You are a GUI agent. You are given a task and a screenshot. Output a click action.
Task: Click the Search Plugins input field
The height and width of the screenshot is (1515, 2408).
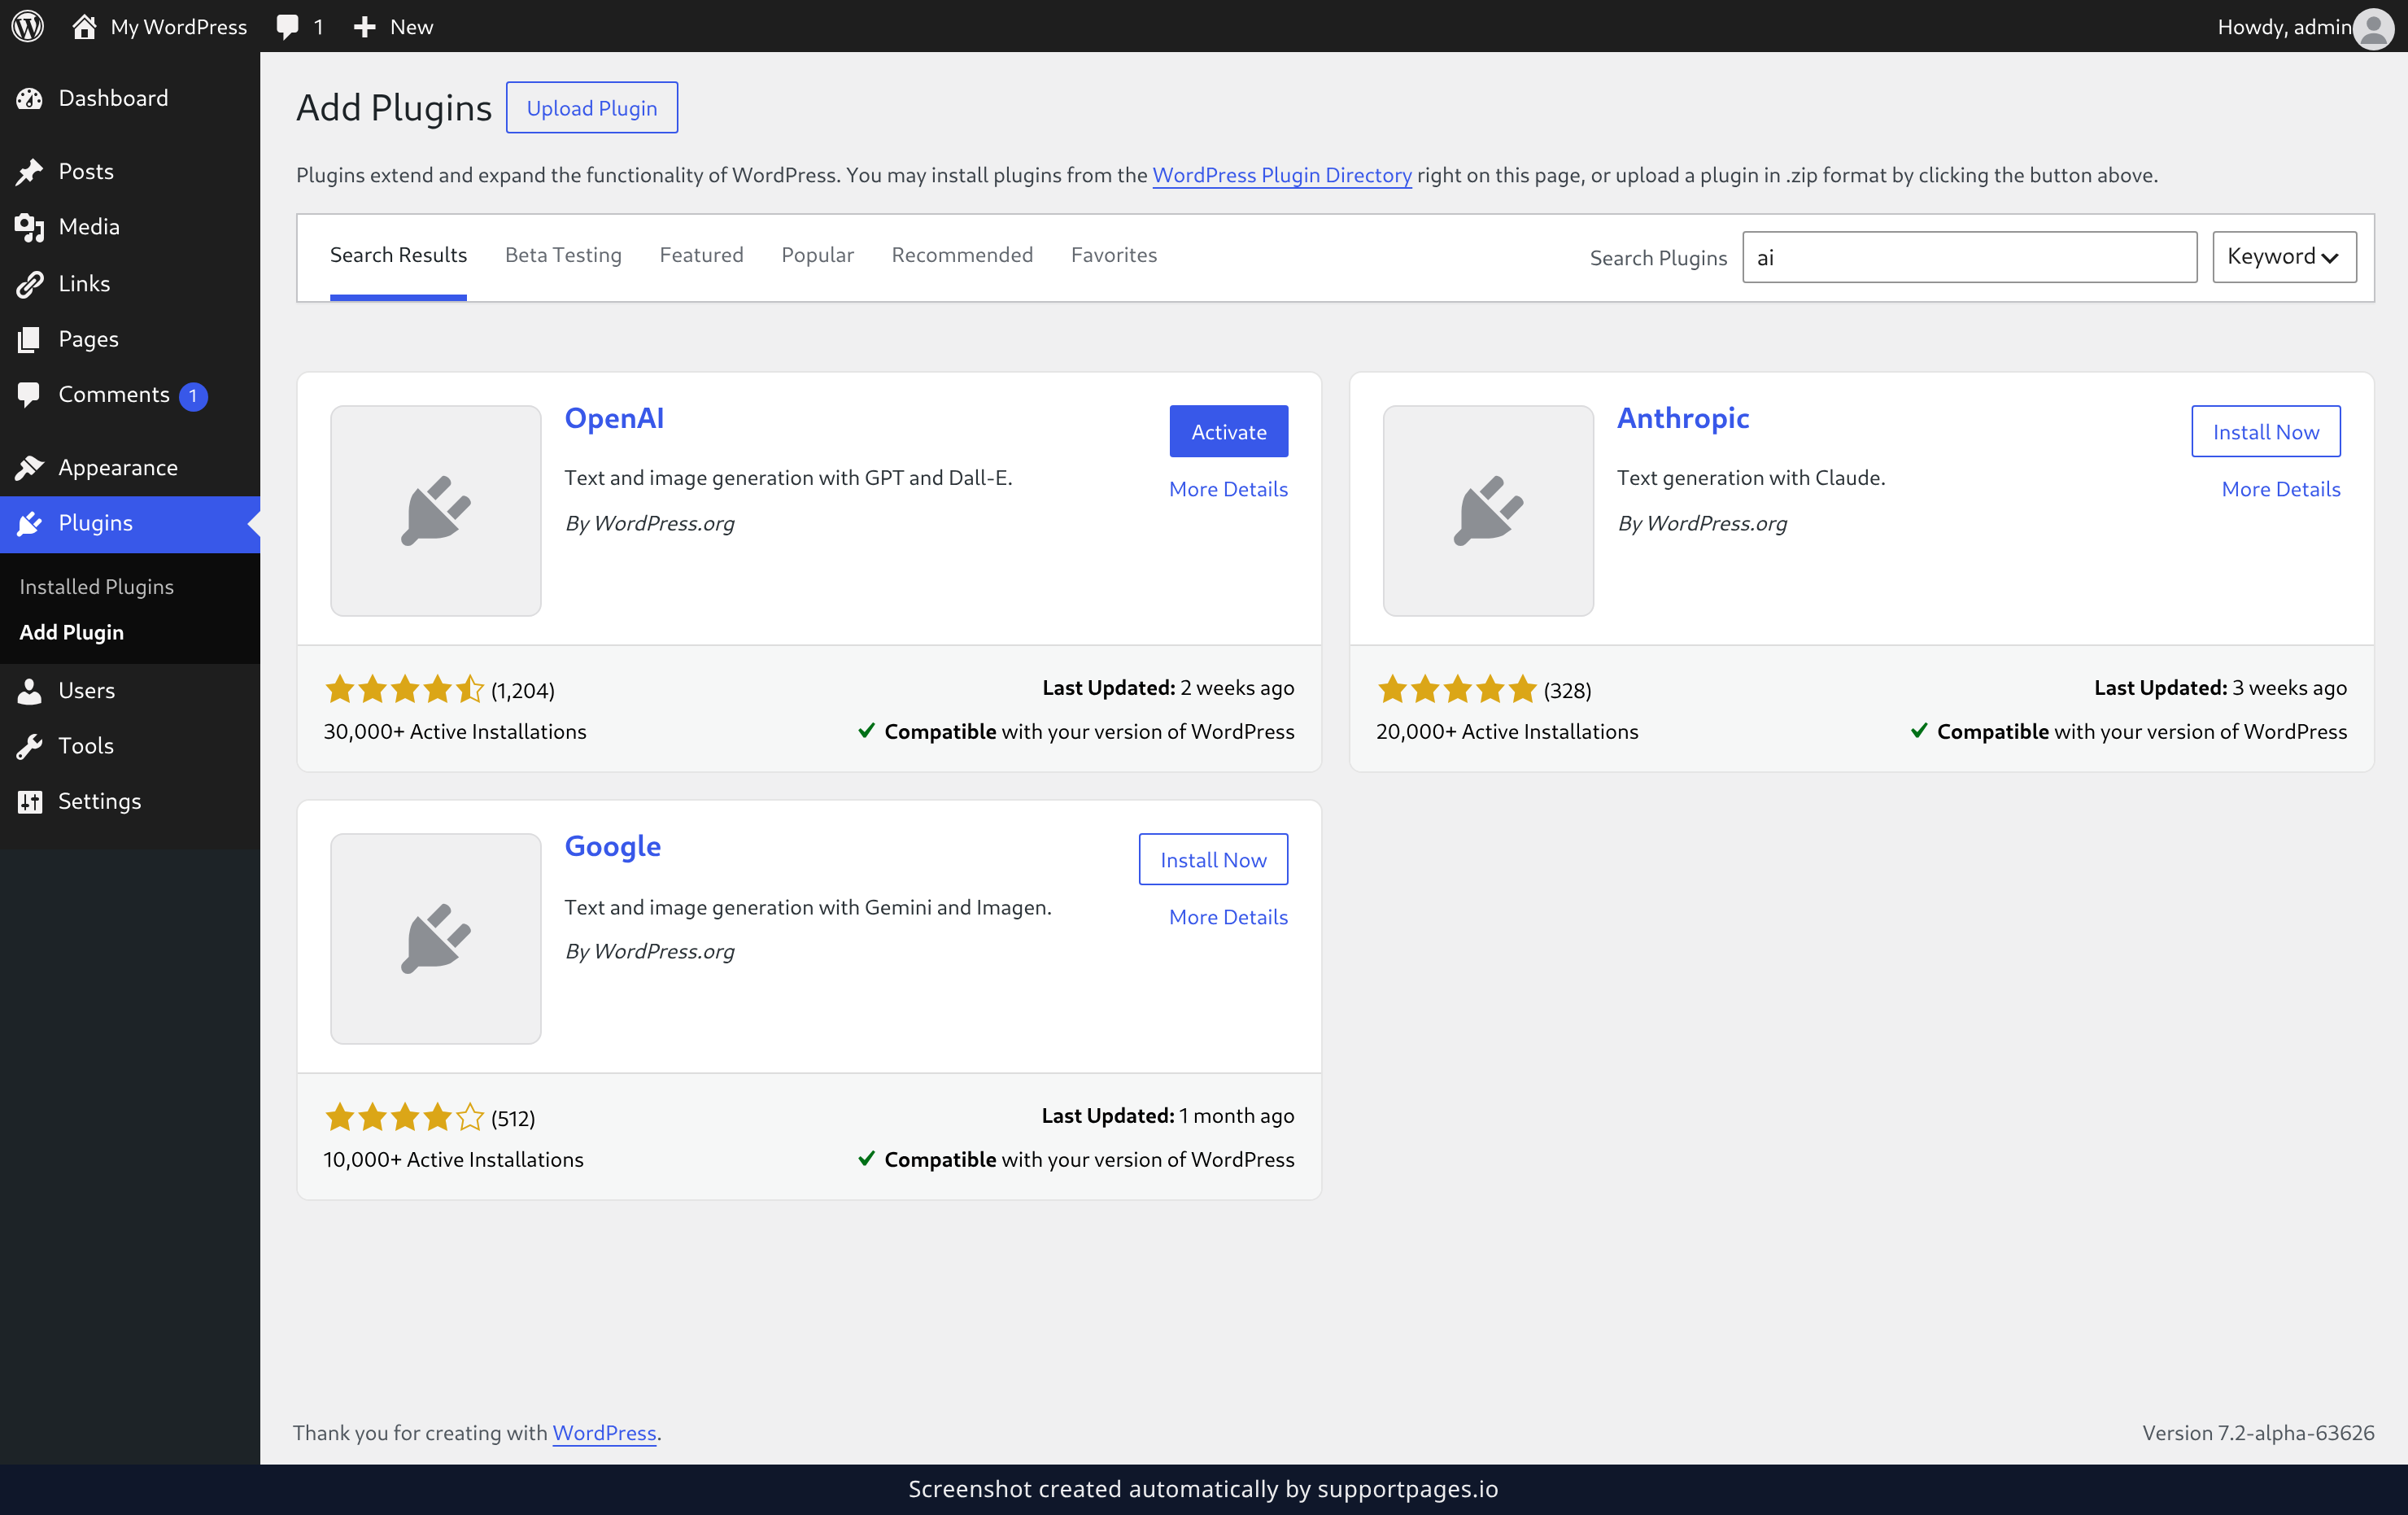pyautogui.click(x=1969, y=257)
